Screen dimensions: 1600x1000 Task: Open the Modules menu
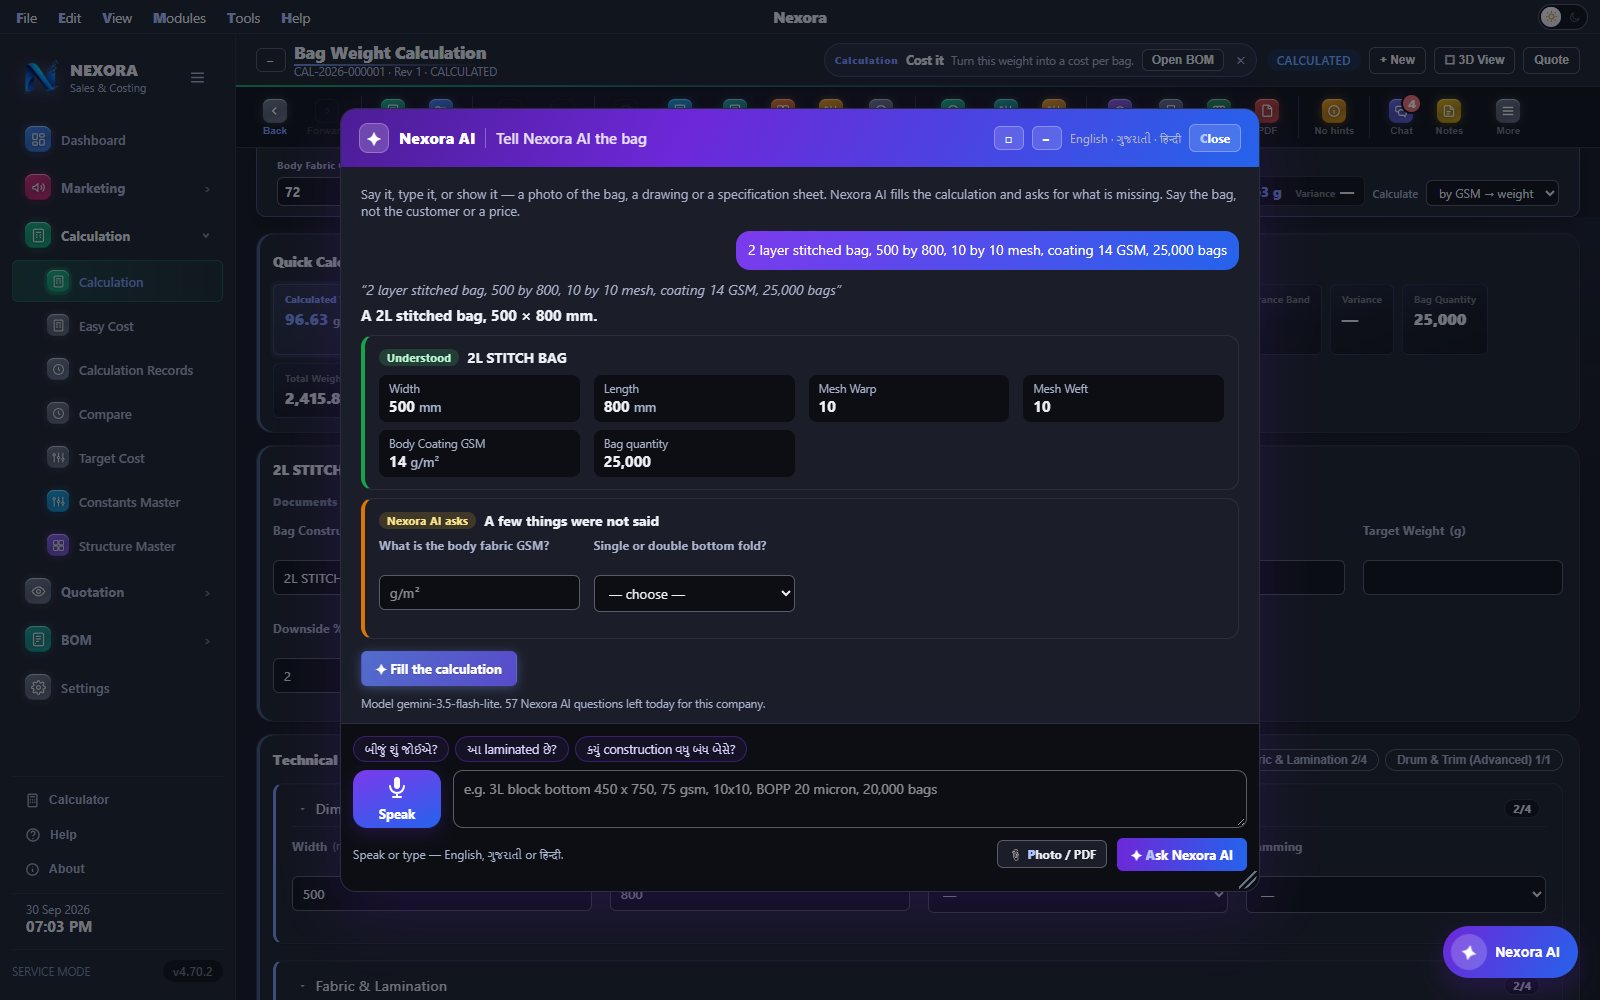179,18
